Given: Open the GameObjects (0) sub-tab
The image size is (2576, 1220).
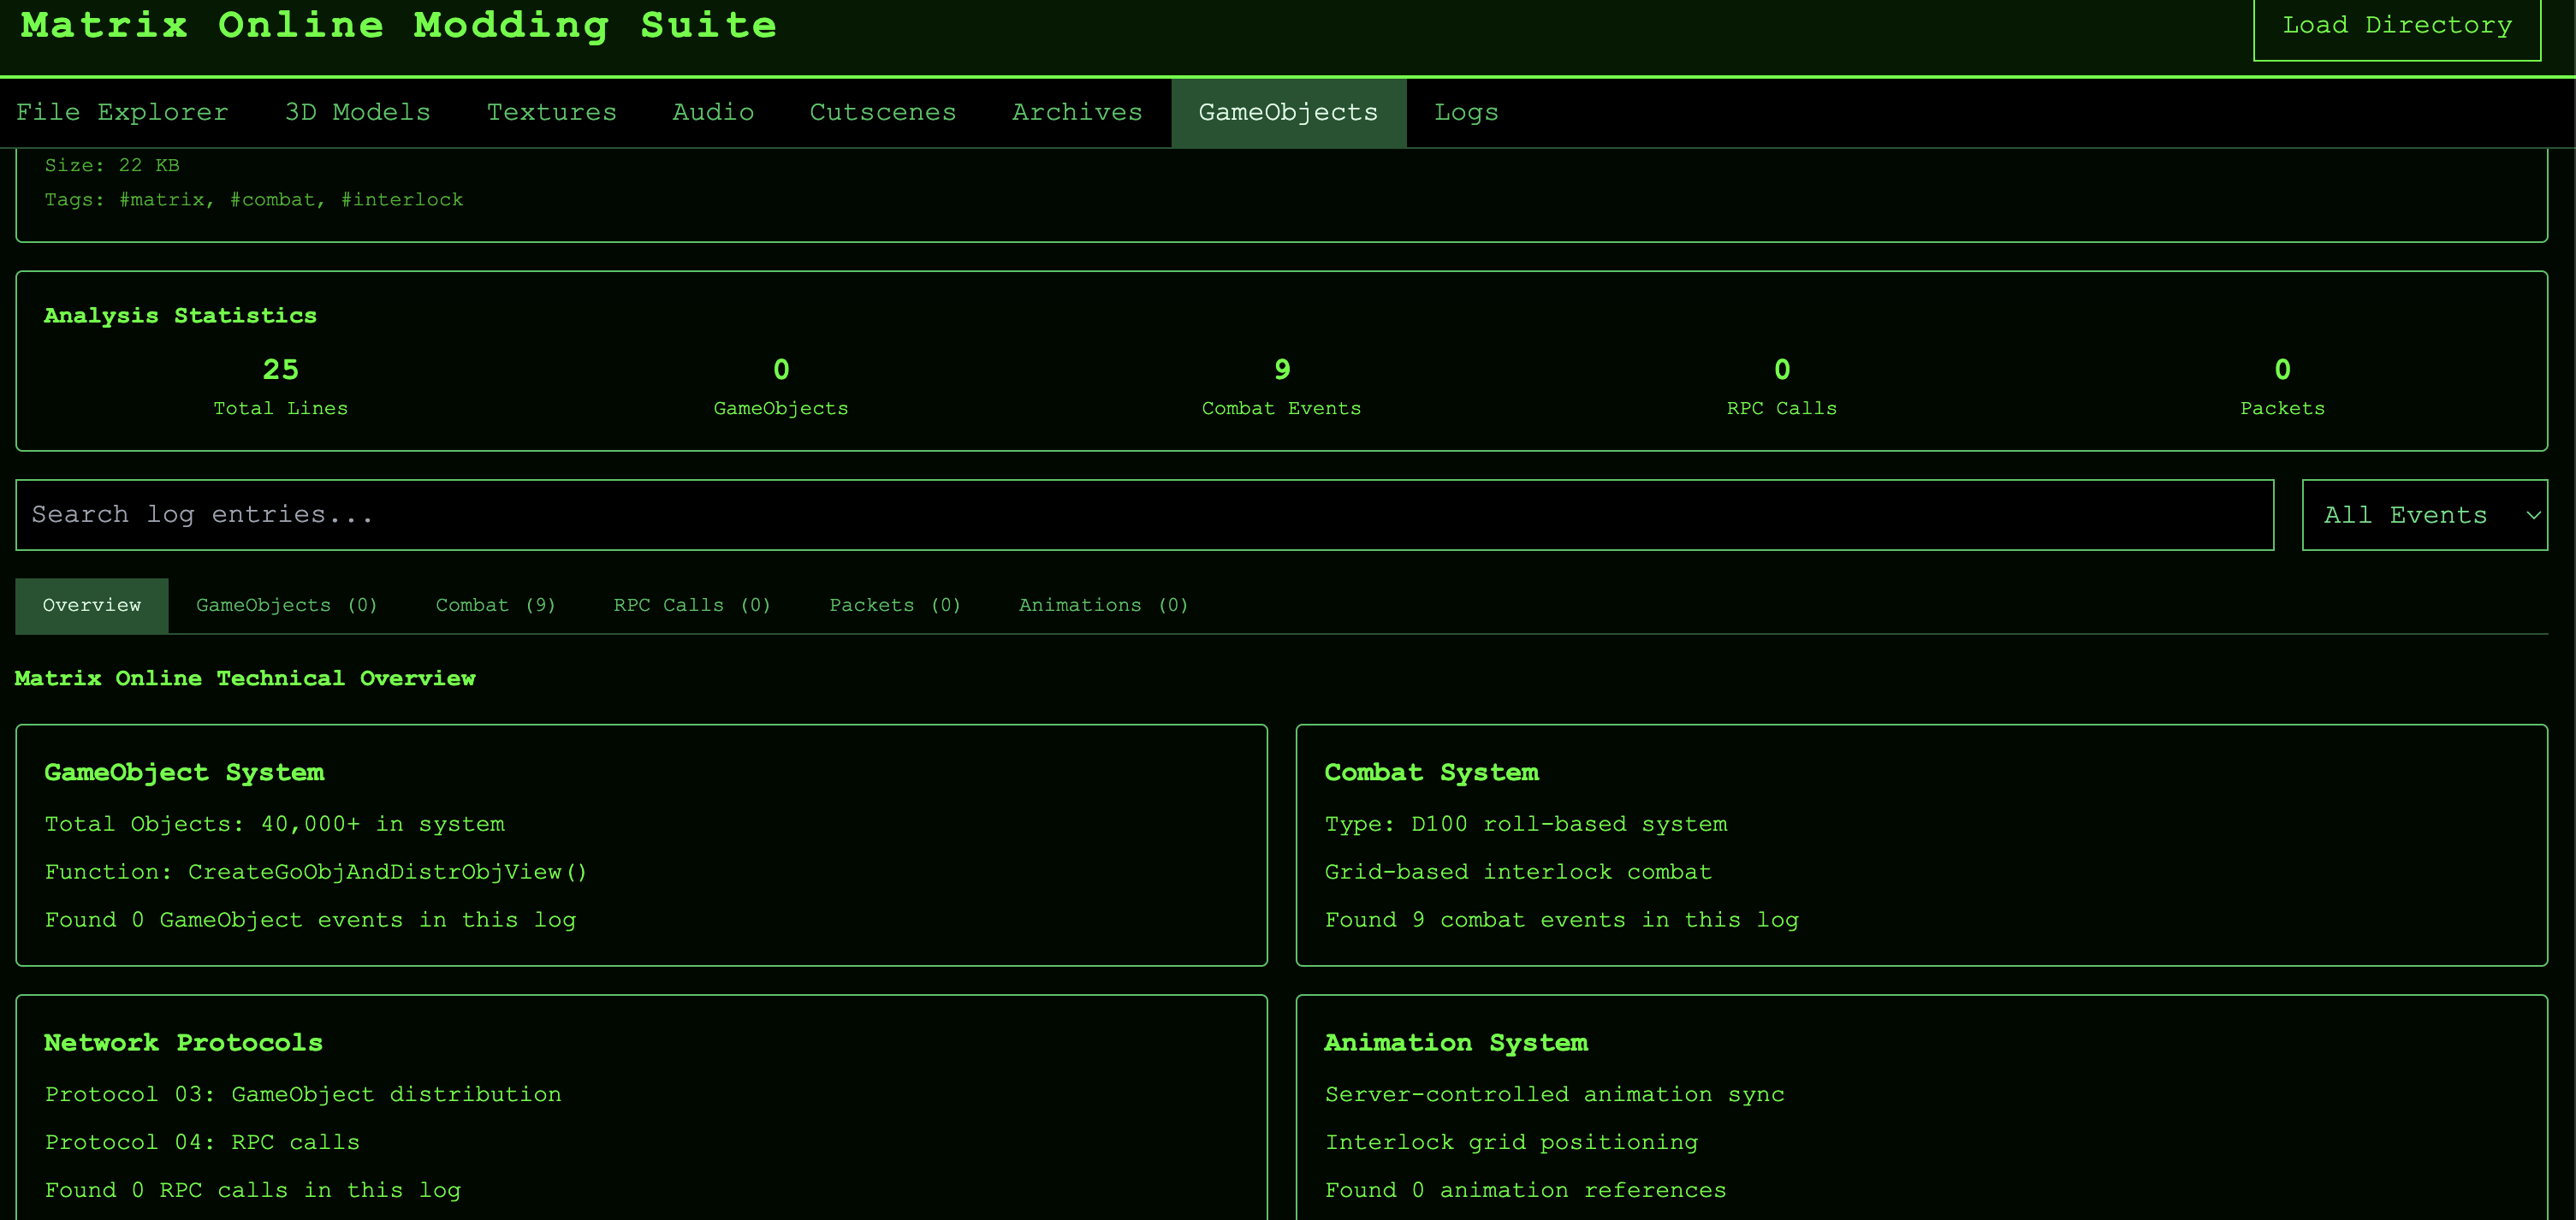Looking at the screenshot, I should click(286, 606).
